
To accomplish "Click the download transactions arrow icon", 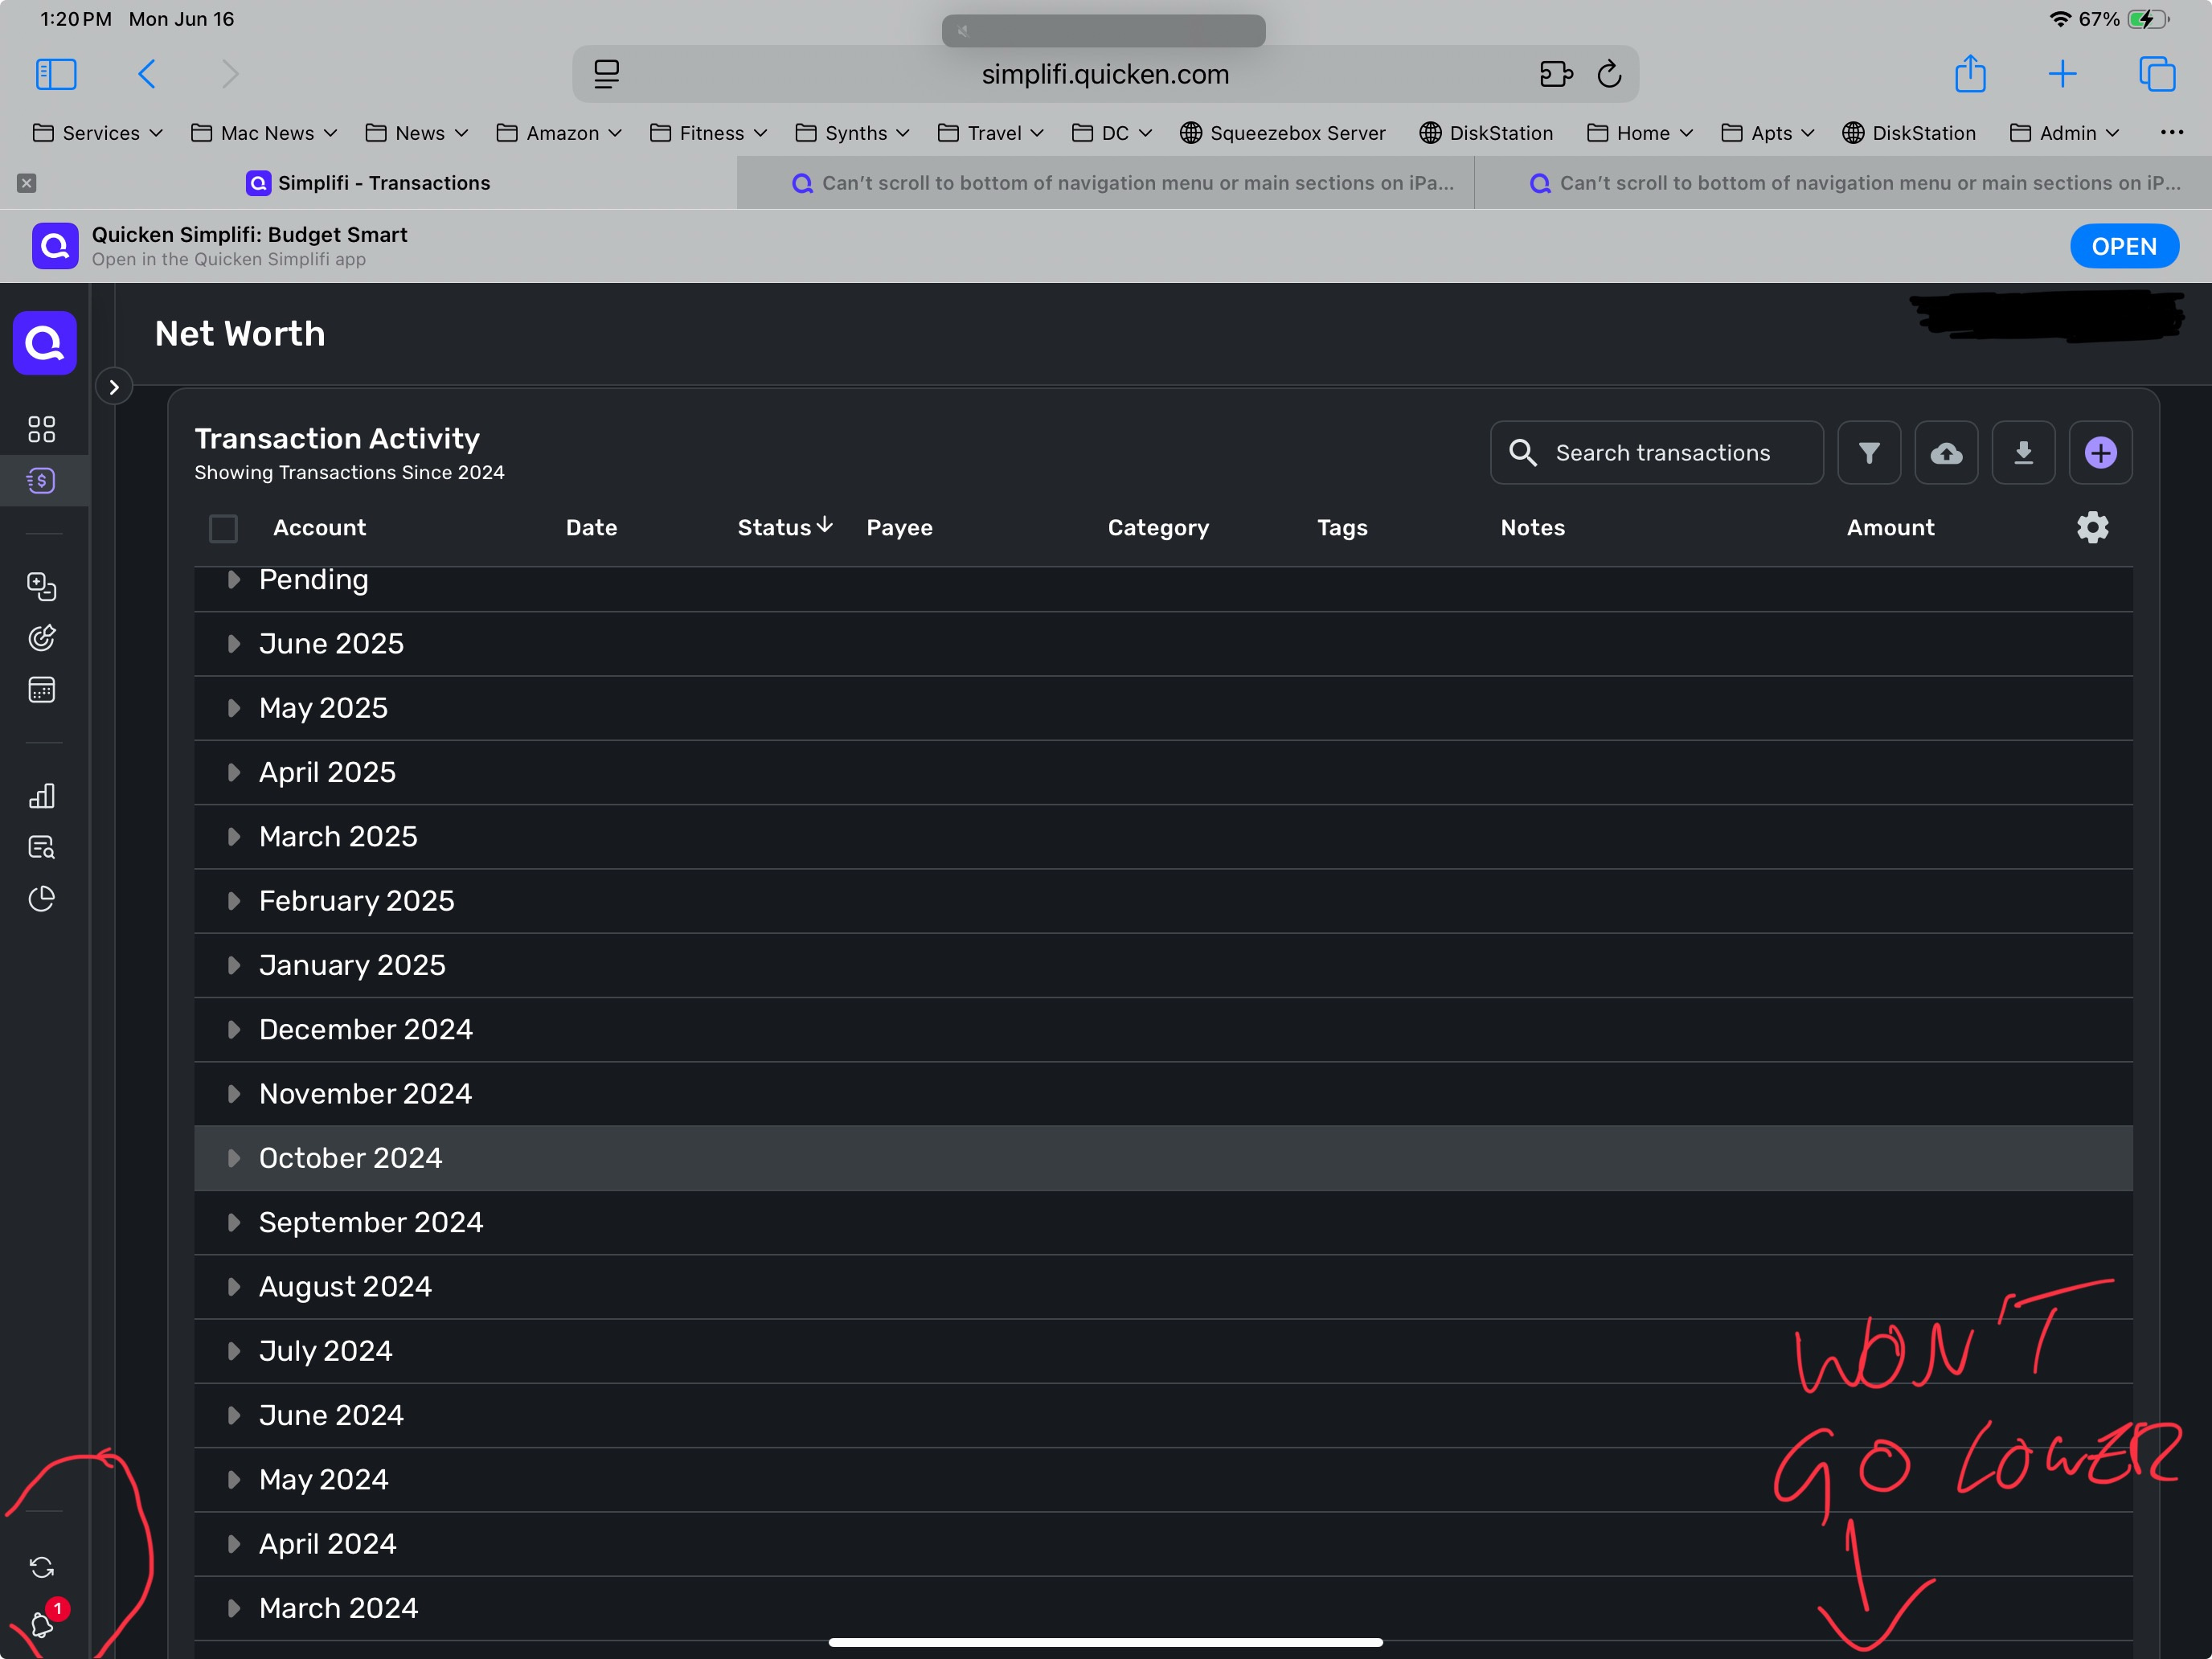I will (x=2022, y=453).
